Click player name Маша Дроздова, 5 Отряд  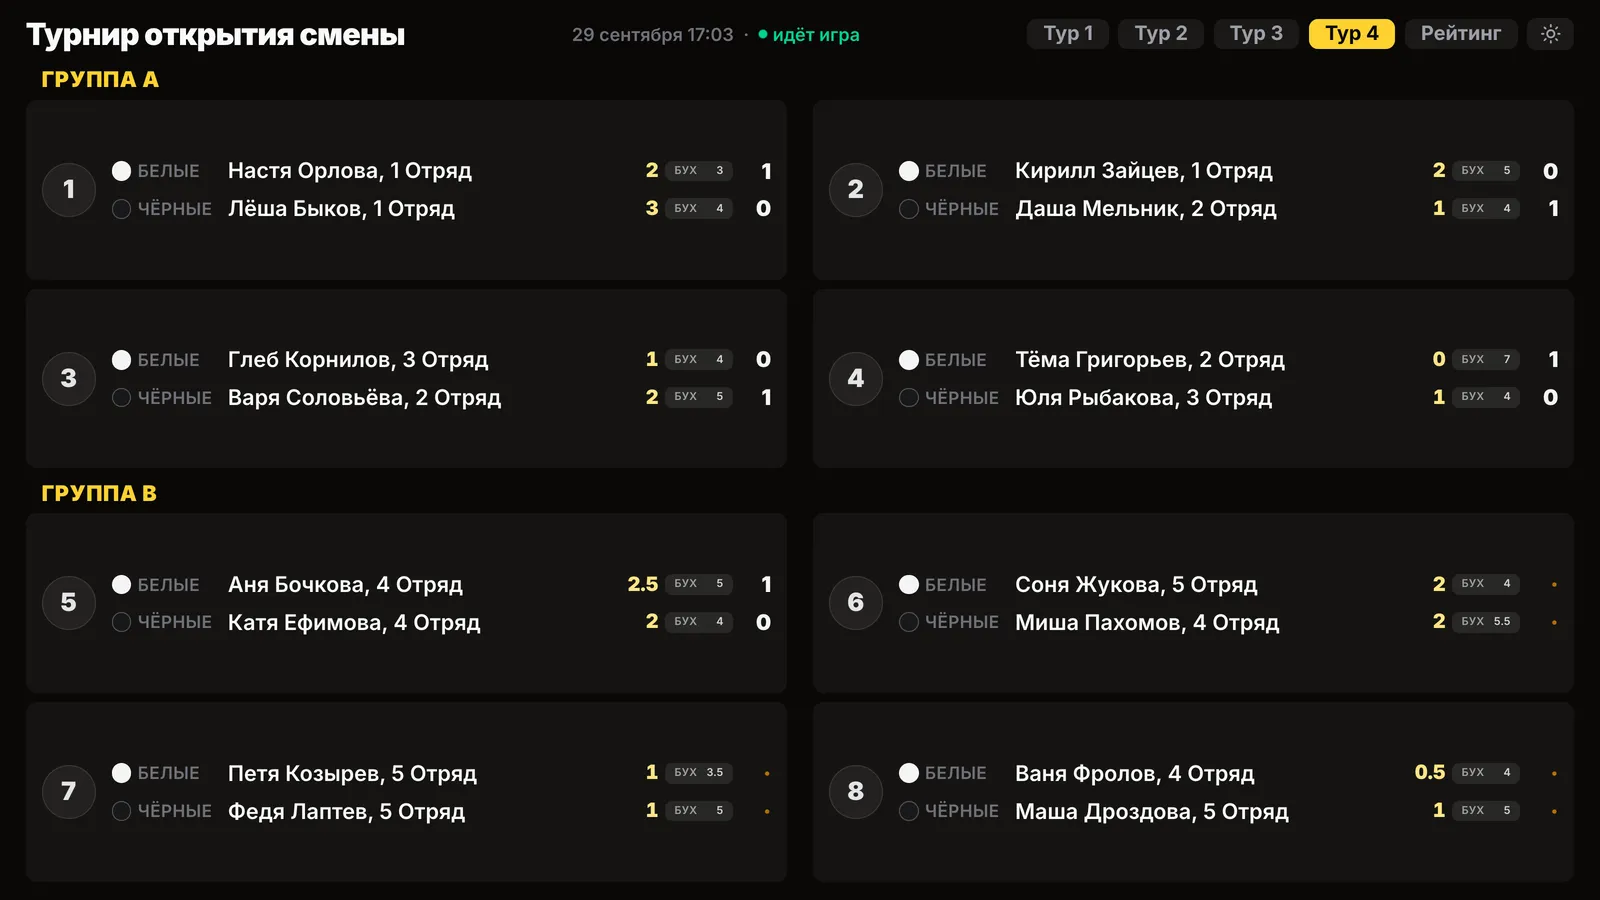pyautogui.click(x=1152, y=811)
